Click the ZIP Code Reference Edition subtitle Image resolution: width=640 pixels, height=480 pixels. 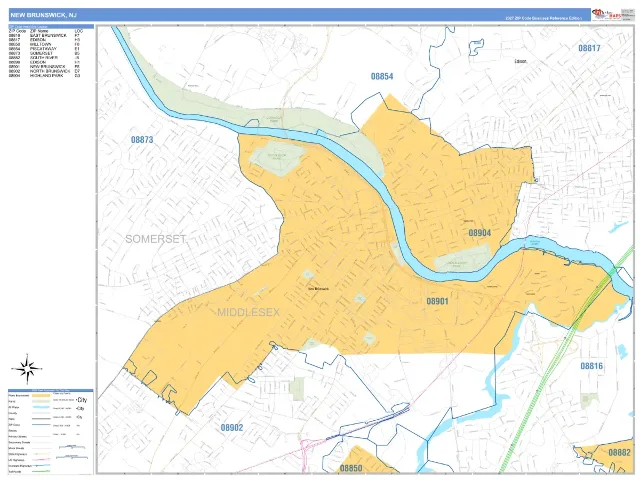click(x=543, y=18)
